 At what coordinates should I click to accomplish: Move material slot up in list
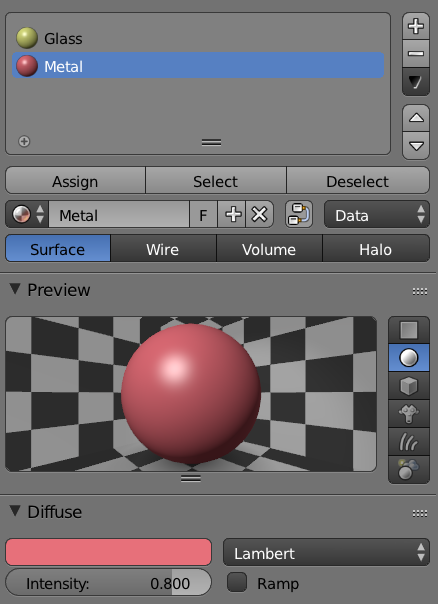click(x=416, y=118)
